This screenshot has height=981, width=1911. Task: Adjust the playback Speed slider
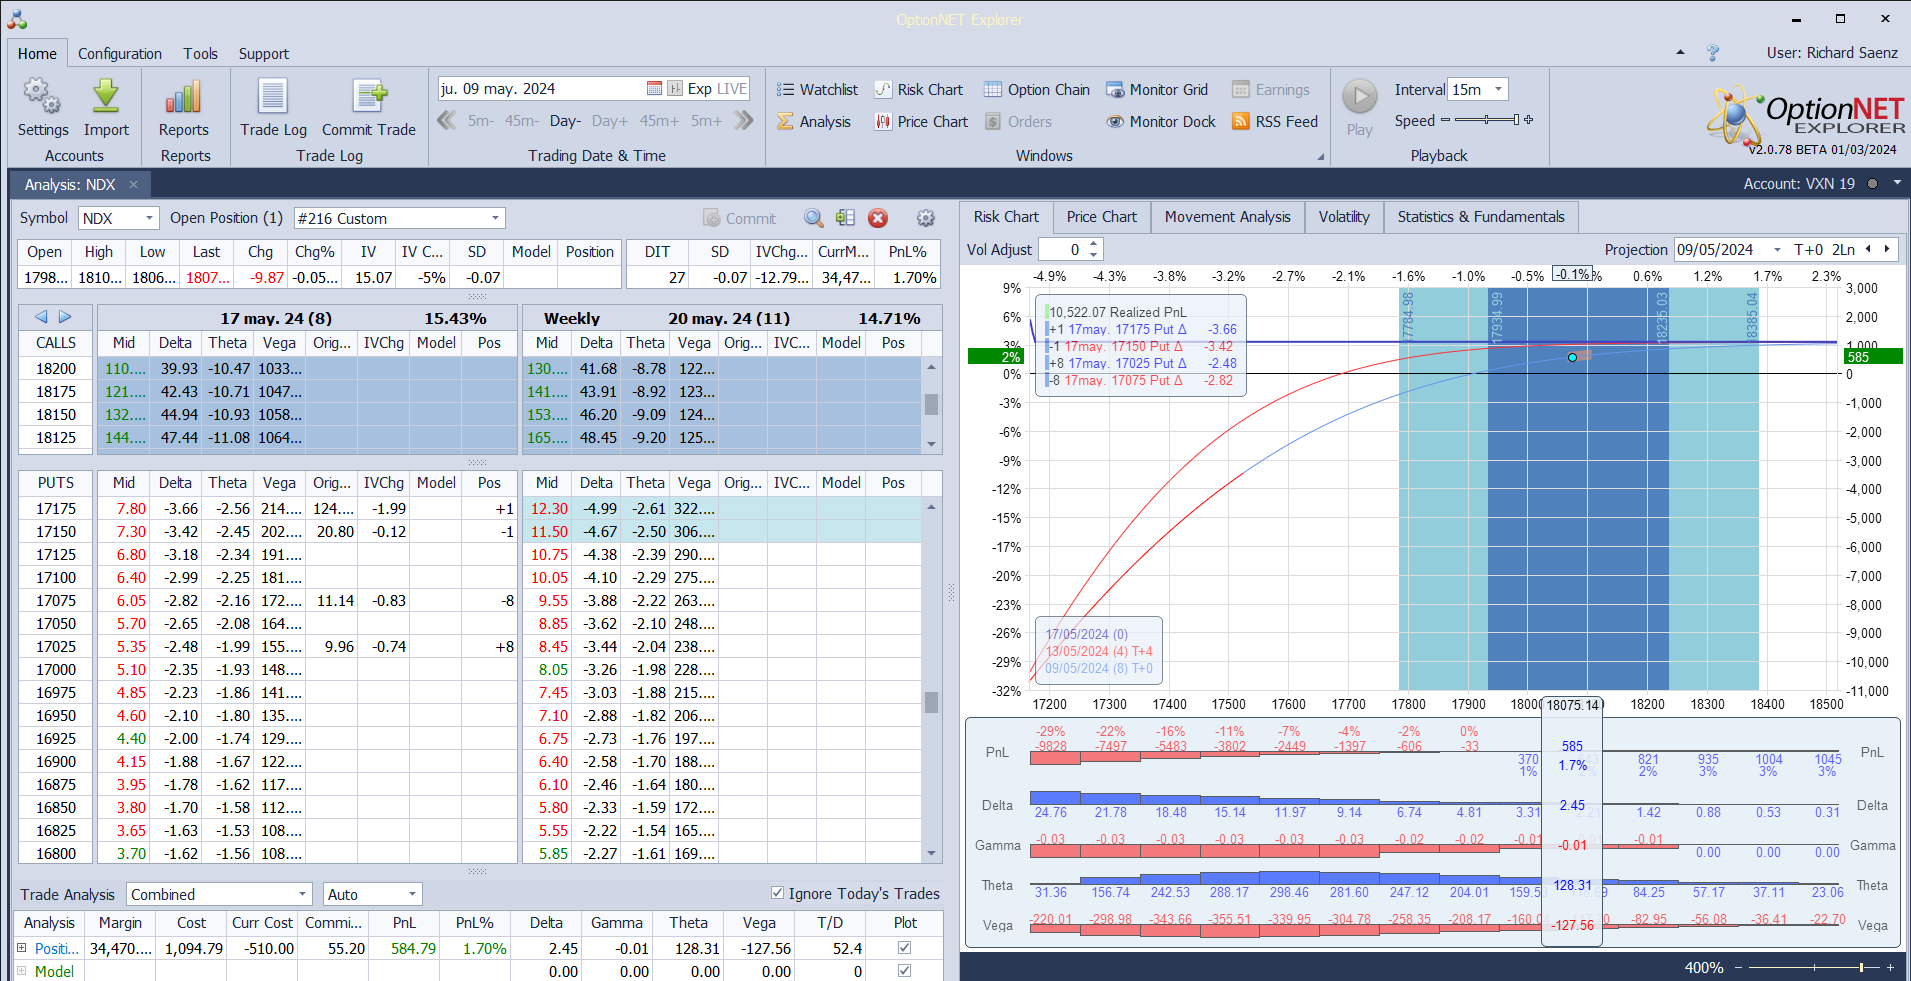click(x=1487, y=120)
